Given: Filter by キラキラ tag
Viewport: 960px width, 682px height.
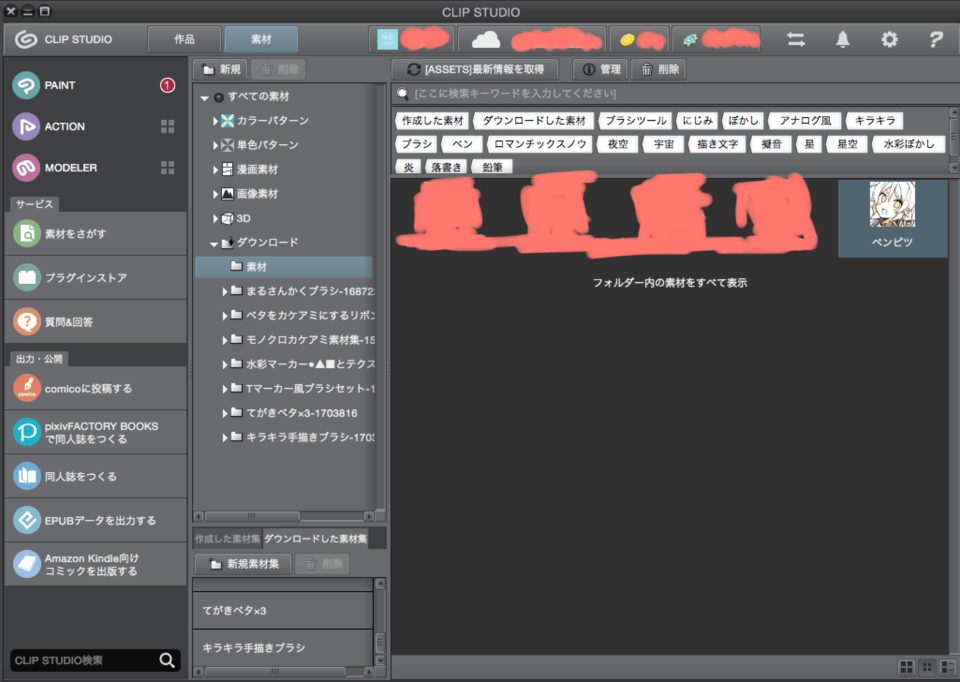Looking at the screenshot, I should tap(875, 121).
